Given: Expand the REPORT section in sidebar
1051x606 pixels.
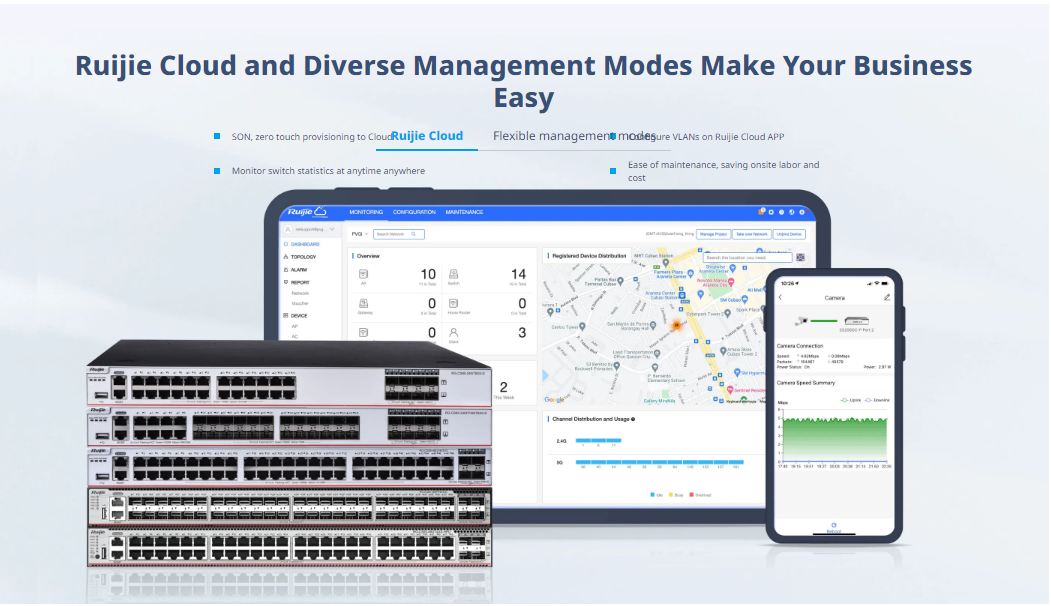Looking at the screenshot, I should coord(300,283).
